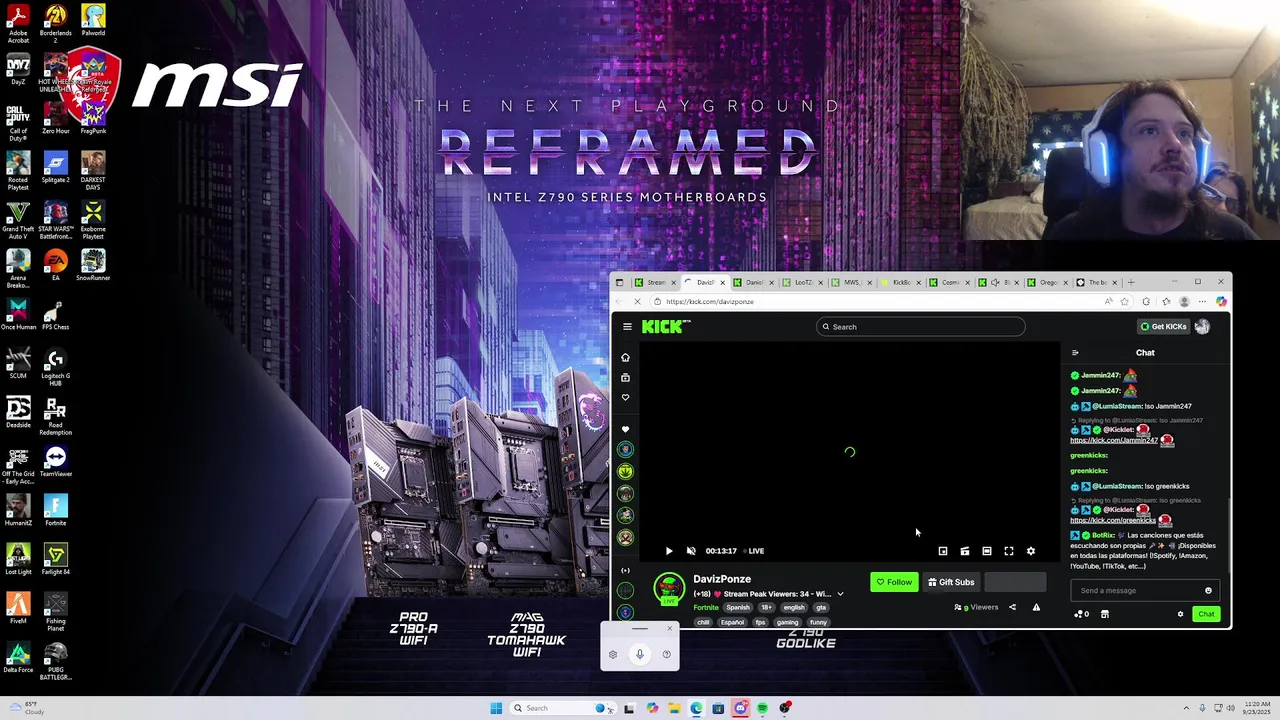Launch the Adobe Acrobat shortcut
Screen dimensions: 1280x720
pyautogui.click(x=17, y=23)
